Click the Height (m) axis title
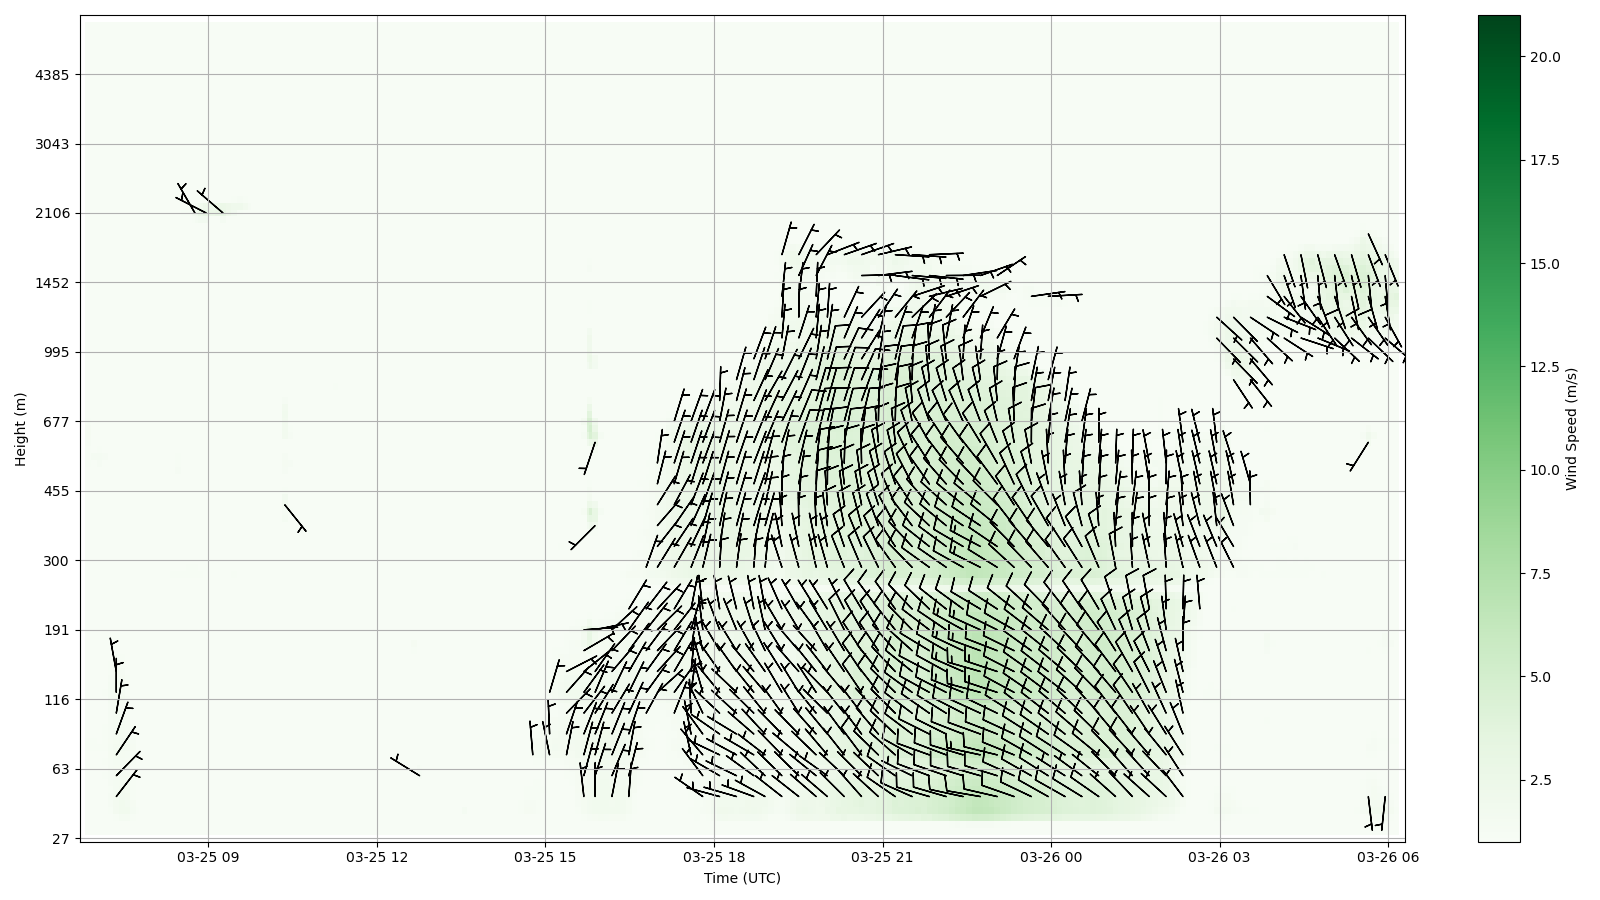The height and width of the screenshot is (900, 1600). coord(21,429)
